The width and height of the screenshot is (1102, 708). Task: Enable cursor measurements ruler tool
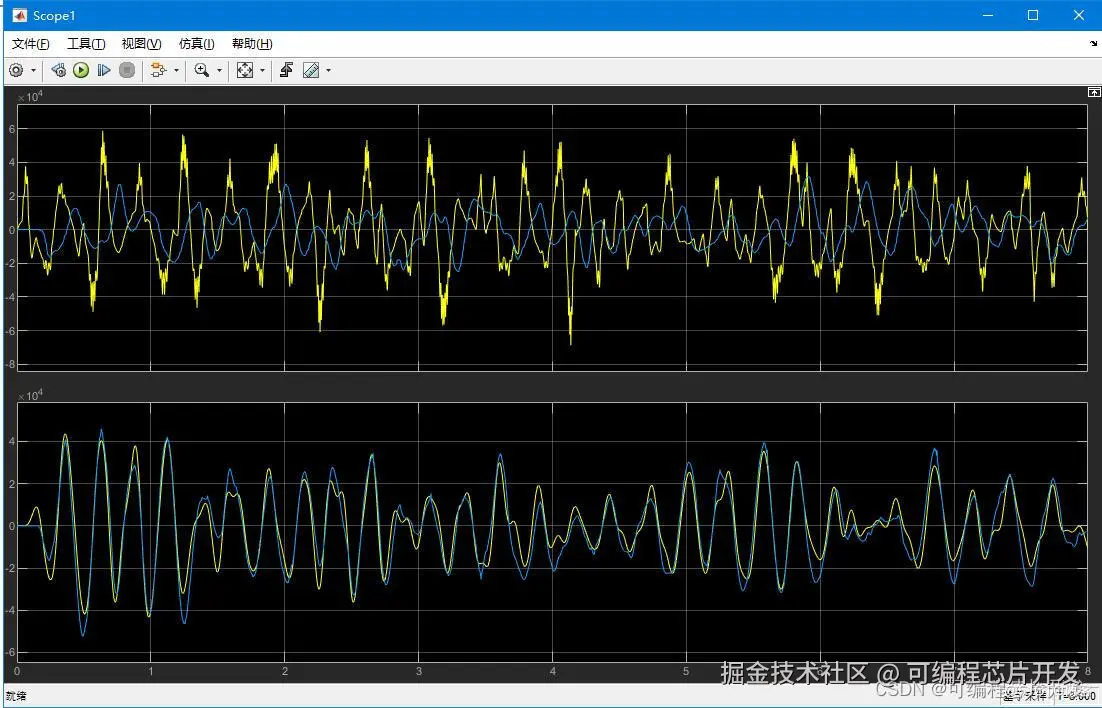click(x=311, y=70)
